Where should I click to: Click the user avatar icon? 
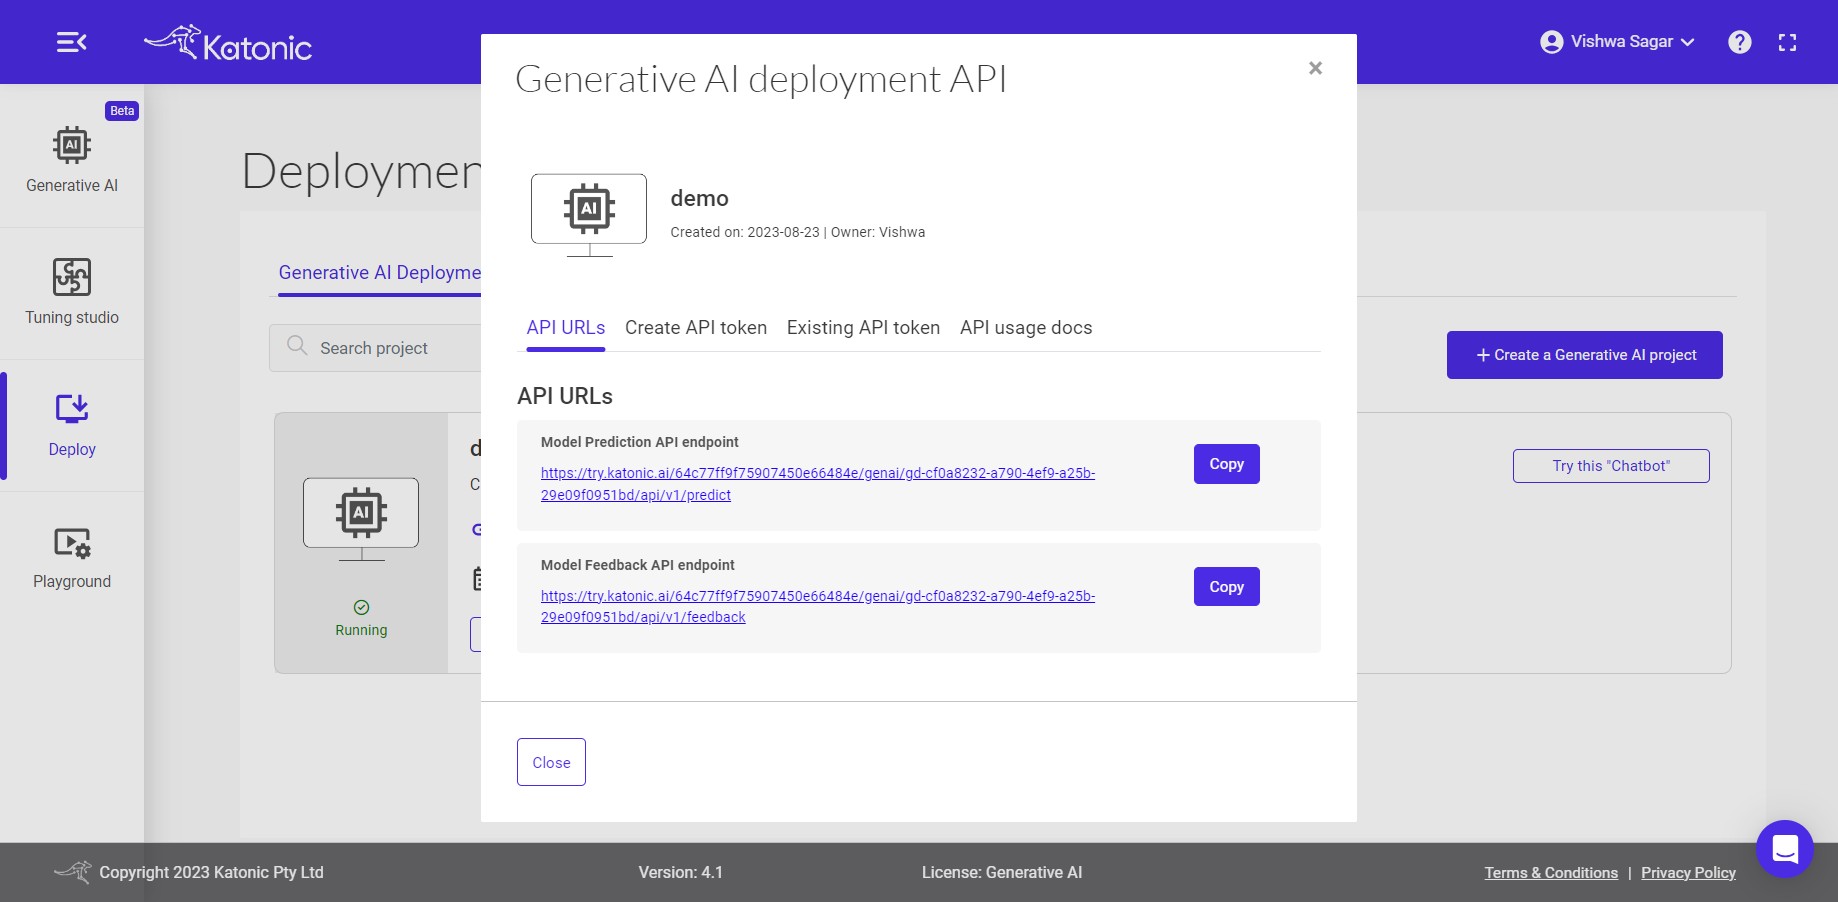(x=1551, y=42)
